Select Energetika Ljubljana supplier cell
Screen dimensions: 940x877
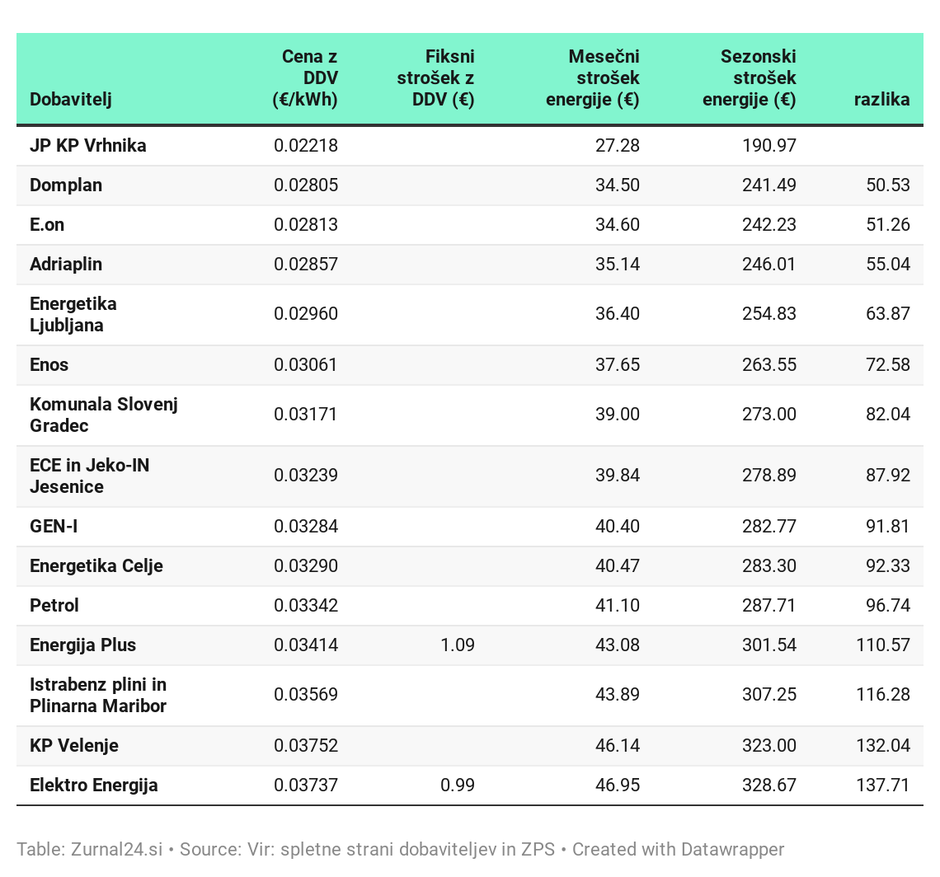coord(73,314)
